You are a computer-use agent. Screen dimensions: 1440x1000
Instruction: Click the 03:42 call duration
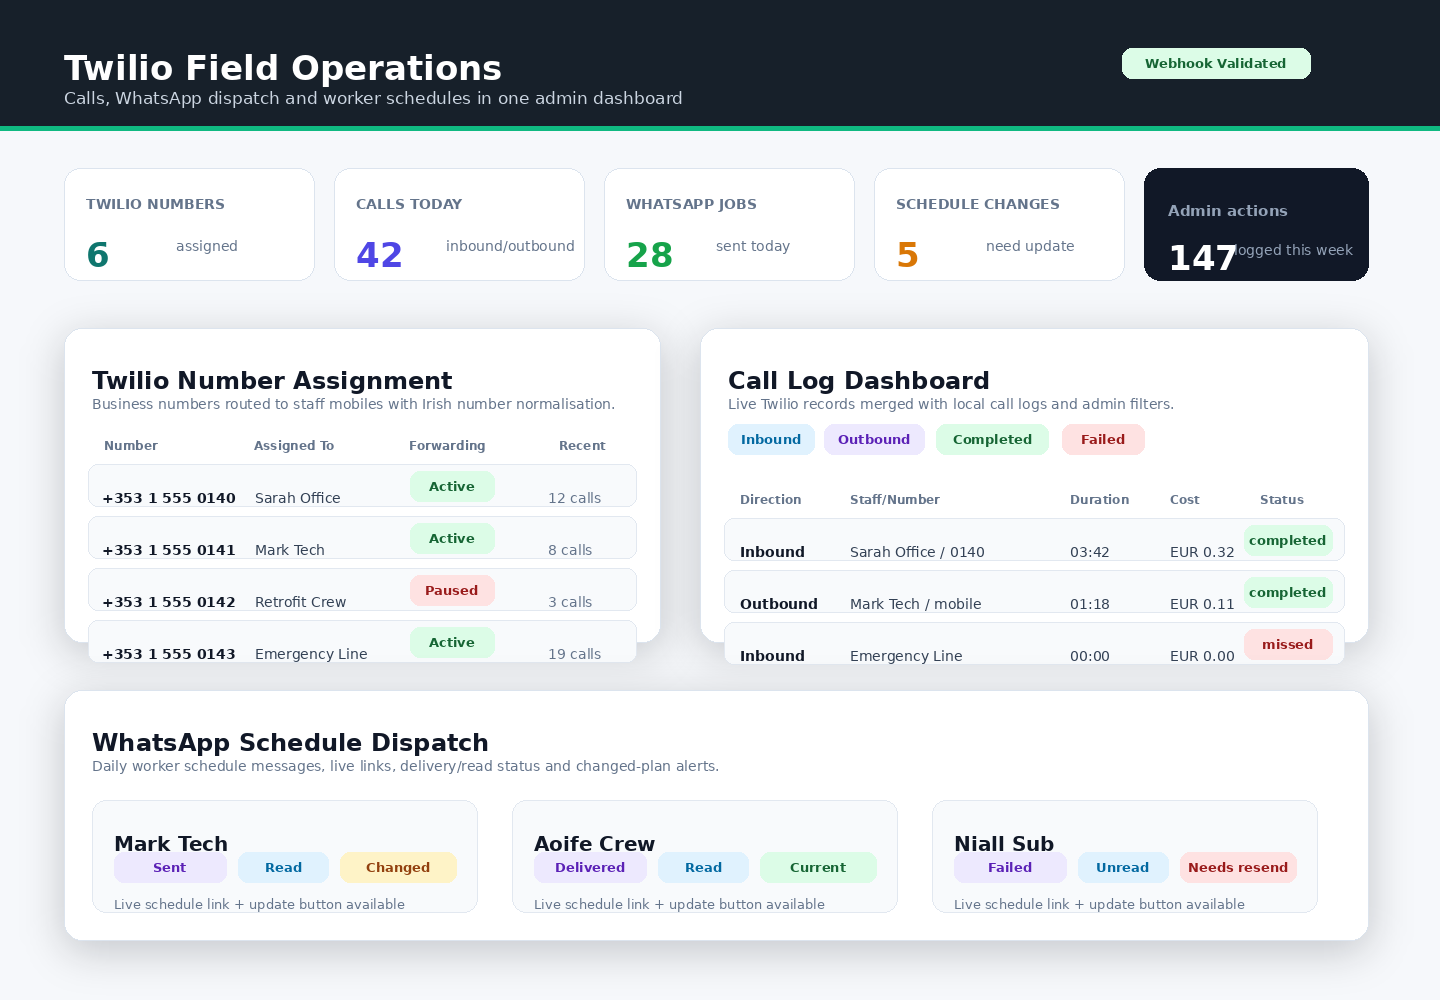(x=1090, y=552)
